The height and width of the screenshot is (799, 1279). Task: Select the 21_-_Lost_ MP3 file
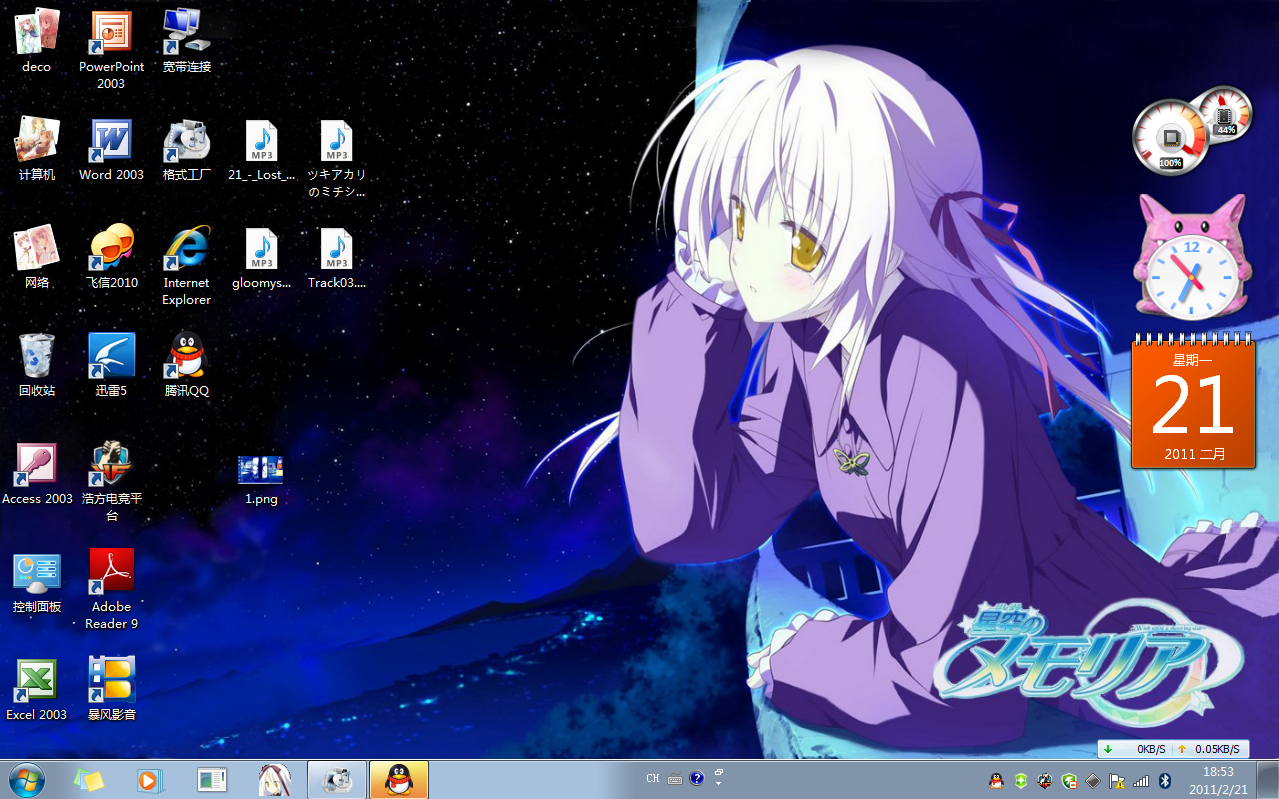pos(262,148)
